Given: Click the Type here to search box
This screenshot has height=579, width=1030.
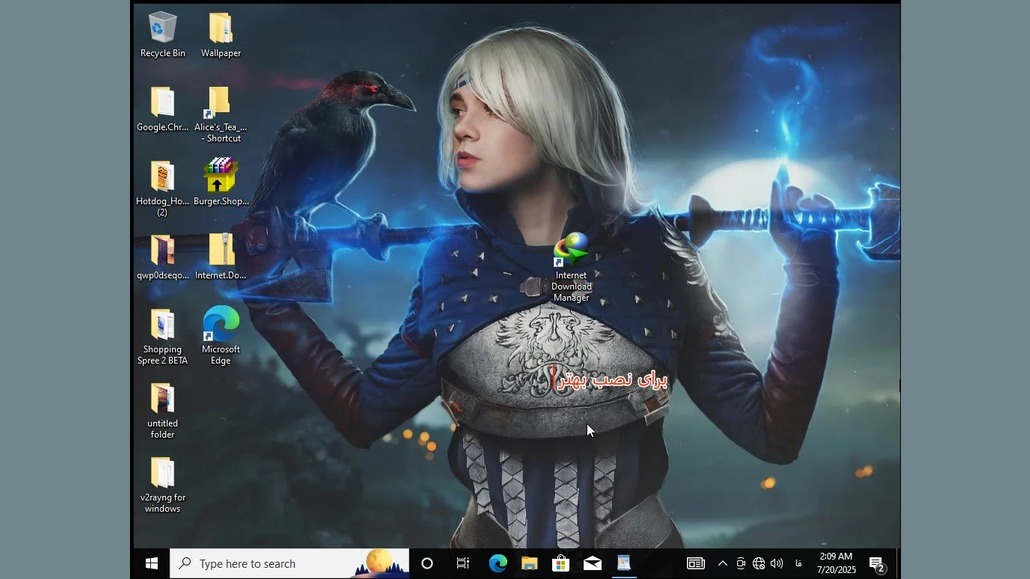Looking at the screenshot, I should (x=289, y=563).
